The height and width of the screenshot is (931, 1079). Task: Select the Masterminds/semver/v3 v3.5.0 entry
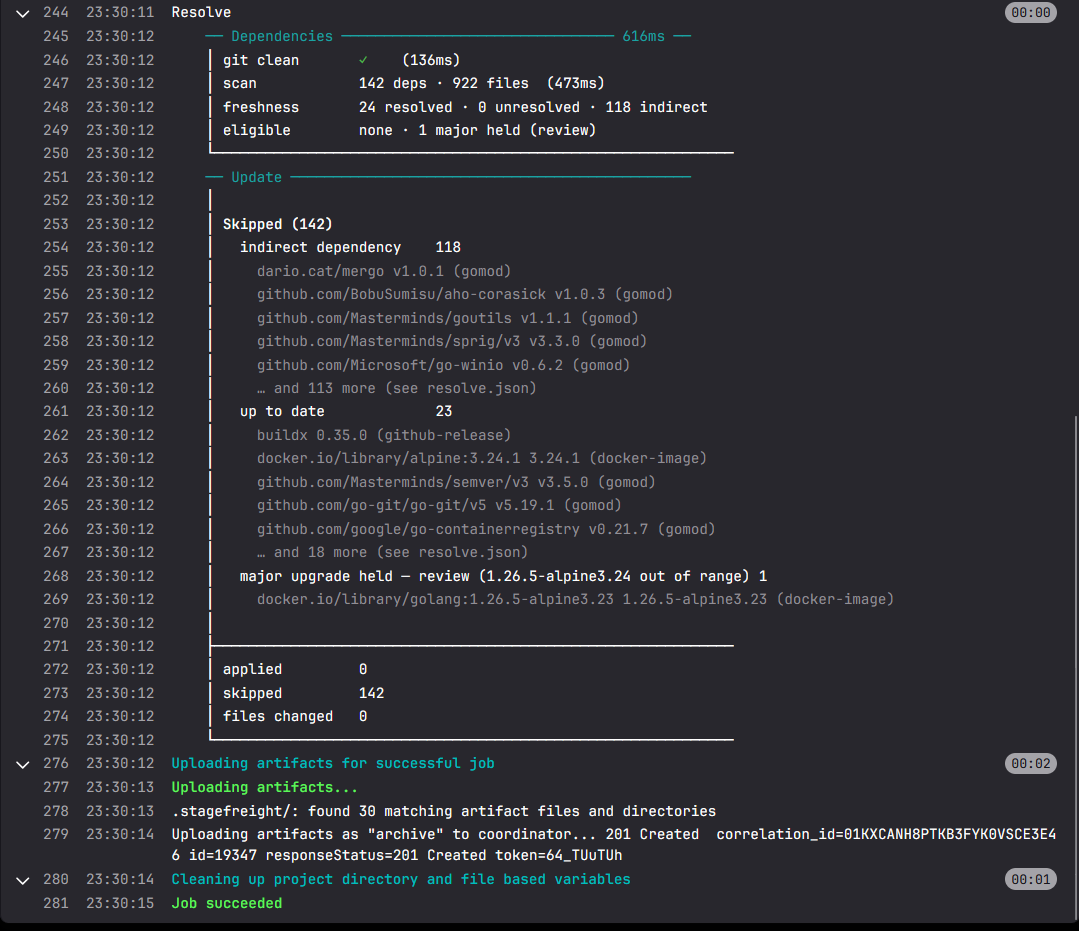[456, 482]
